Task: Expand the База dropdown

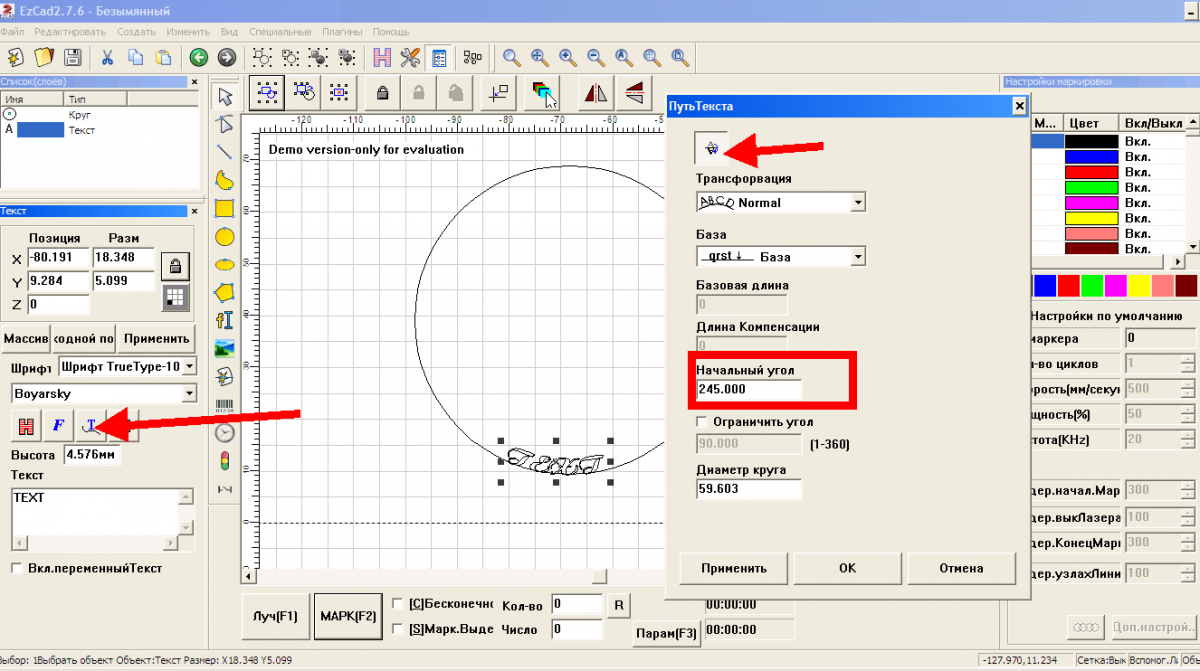Action: point(857,257)
